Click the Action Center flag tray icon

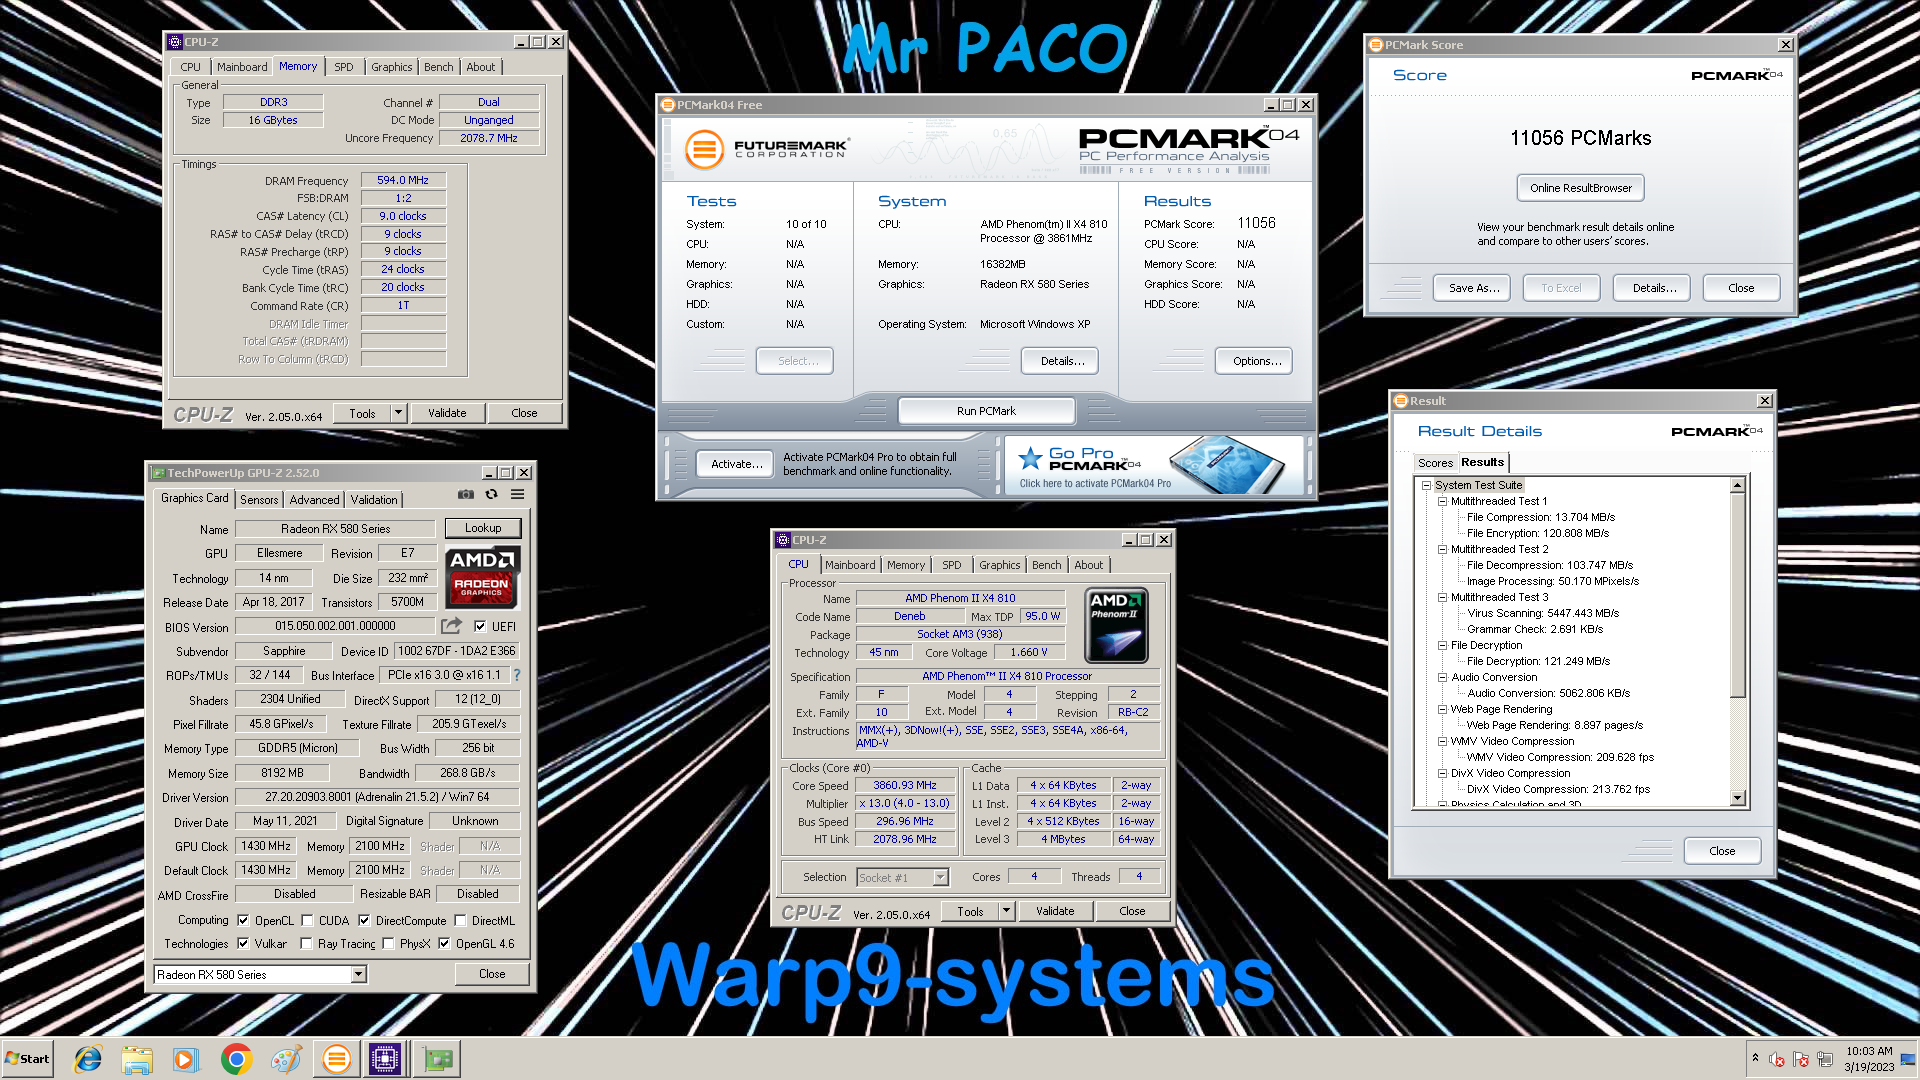pos(1801,1059)
